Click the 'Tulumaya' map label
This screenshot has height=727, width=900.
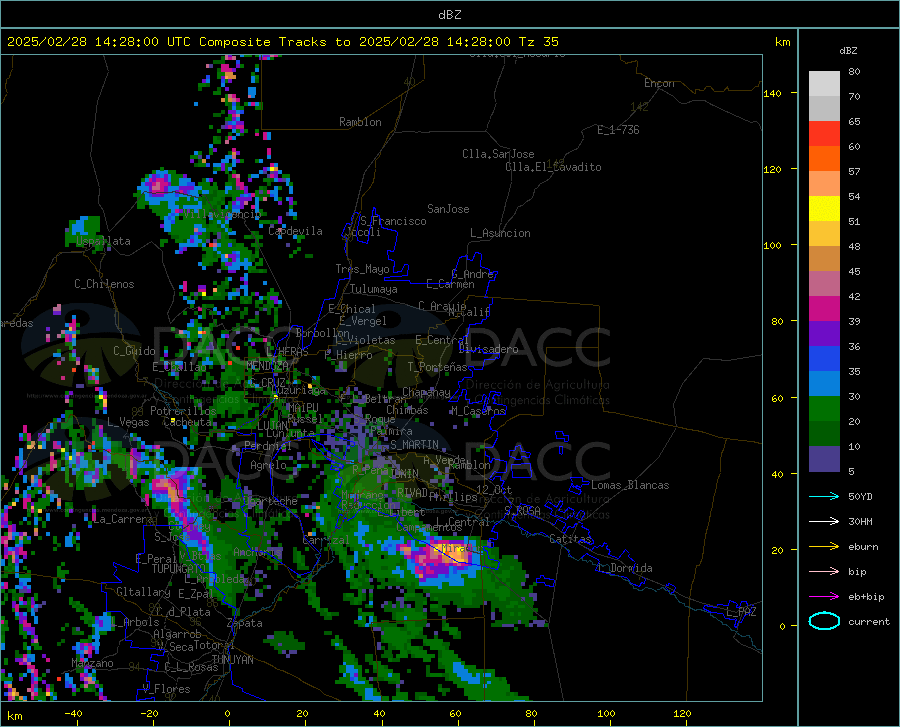[x=373, y=289]
